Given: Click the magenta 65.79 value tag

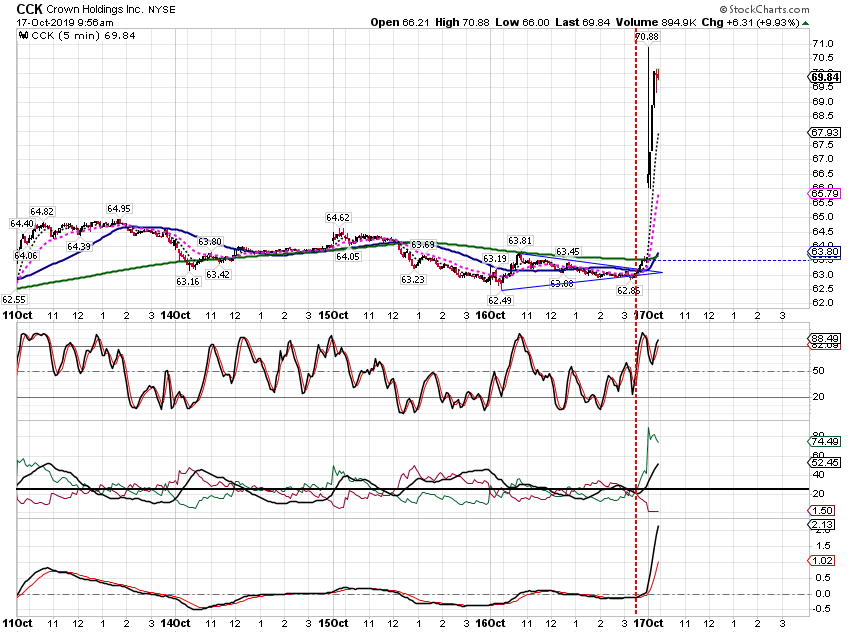Looking at the screenshot, I should click(825, 193).
